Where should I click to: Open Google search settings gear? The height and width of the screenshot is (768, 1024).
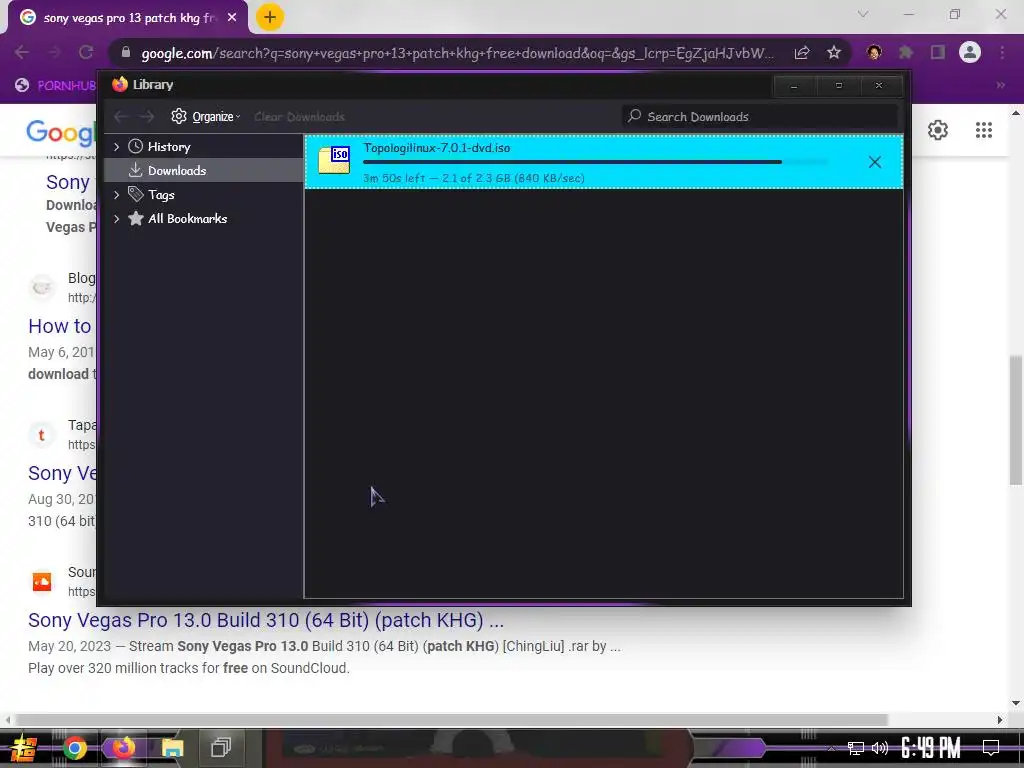click(938, 130)
